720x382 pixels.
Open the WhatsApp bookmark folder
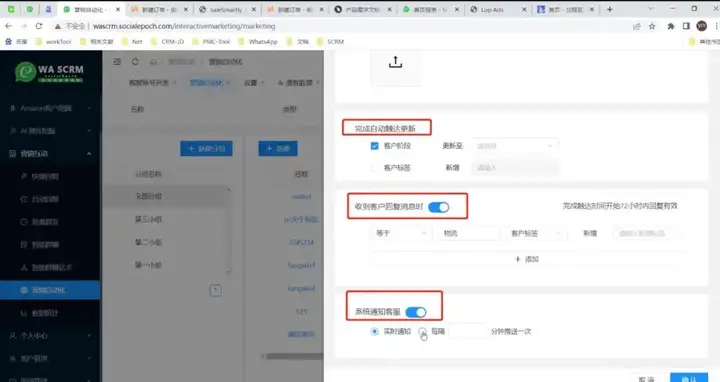[x=259, y=41]
